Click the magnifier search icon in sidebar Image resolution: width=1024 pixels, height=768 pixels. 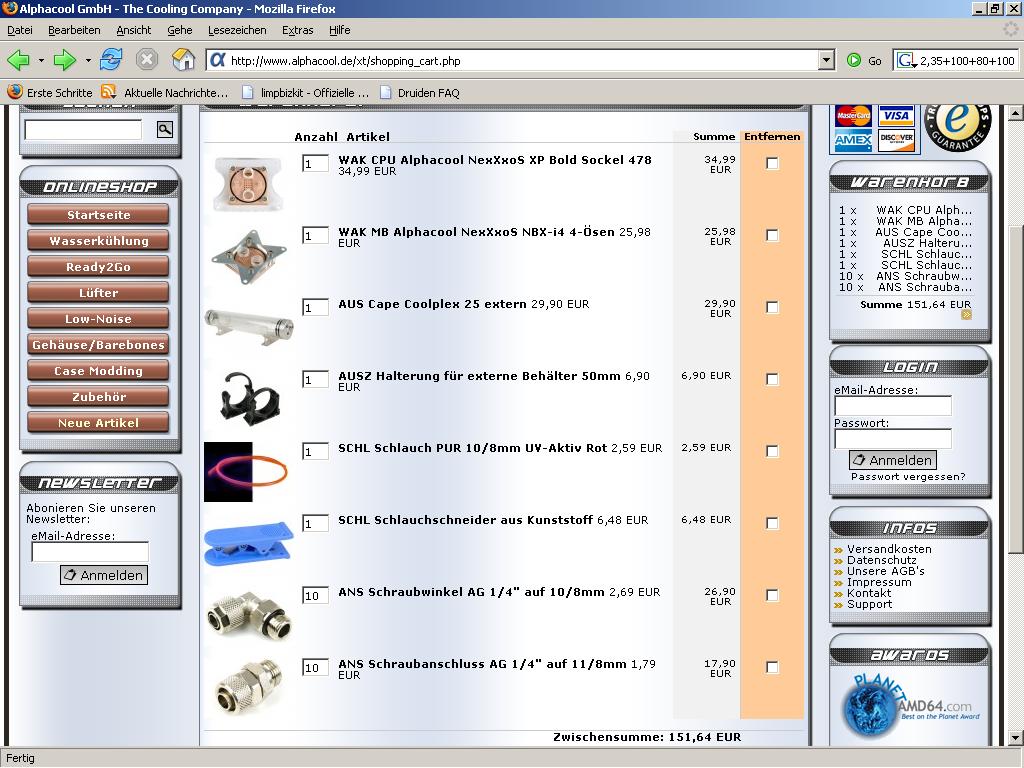165,129
